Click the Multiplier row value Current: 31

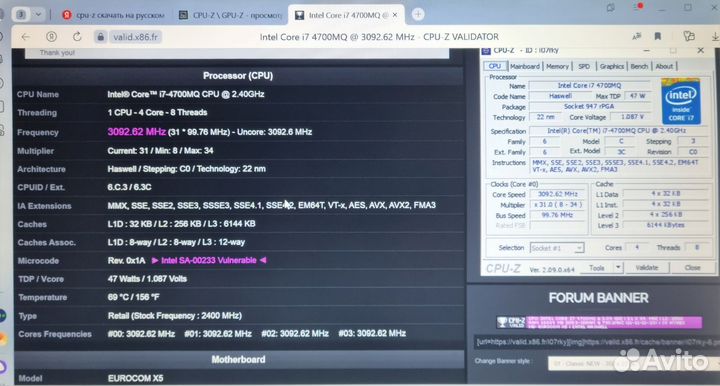point(160,151)
